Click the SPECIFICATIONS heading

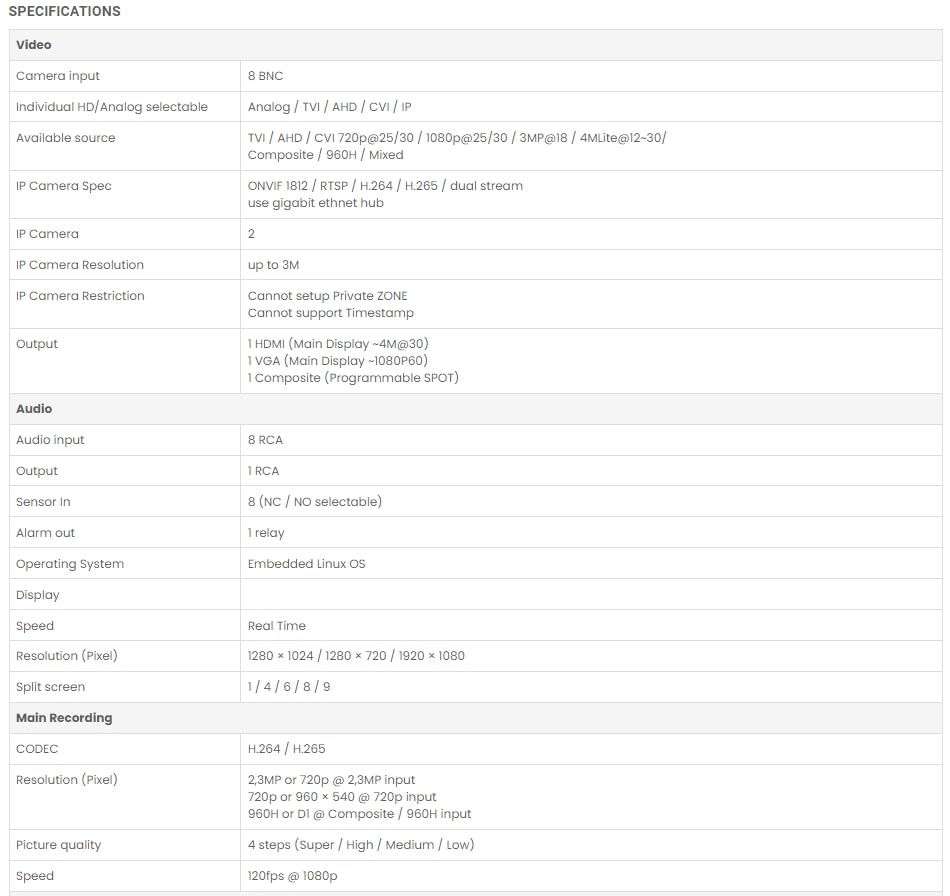tap(64, 11)
